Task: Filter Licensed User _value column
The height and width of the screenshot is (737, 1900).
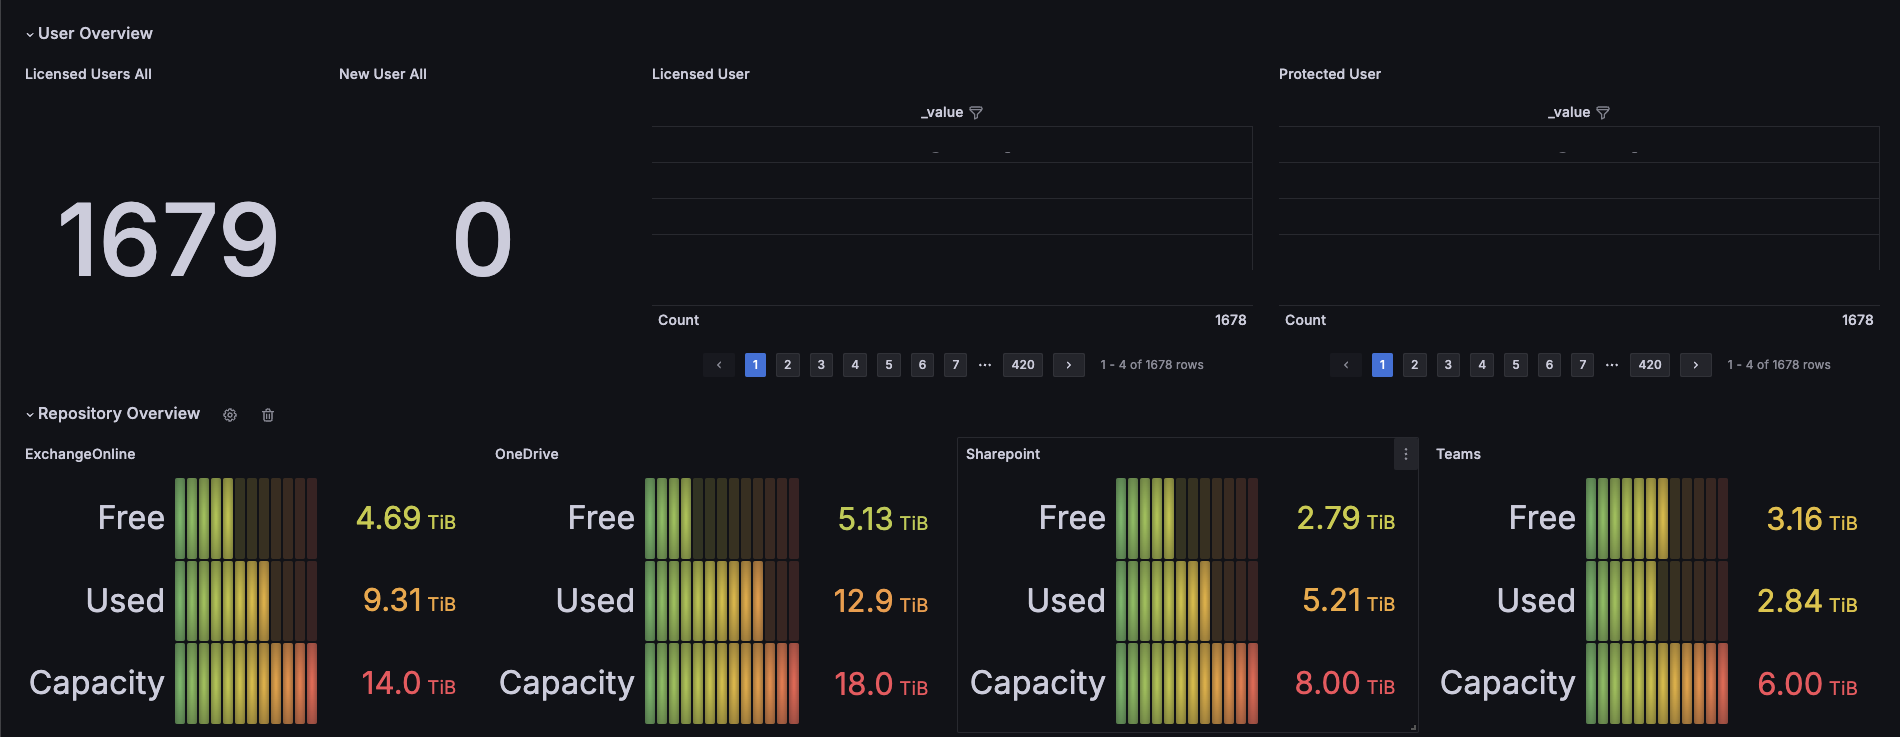Action: coord(976,113)
